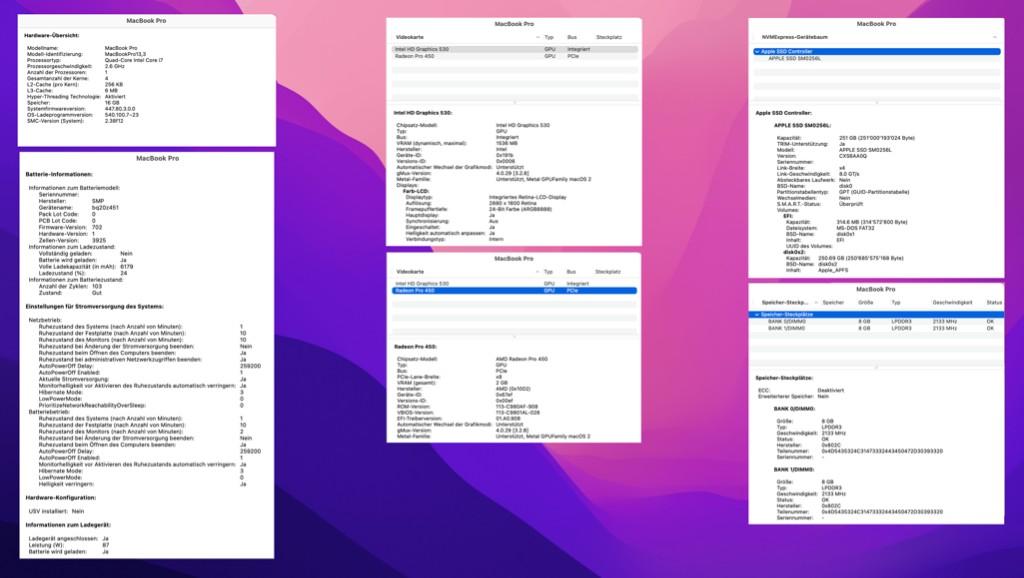The width and height of the screenshot is (1024, 578).
Task: Collapse the Speicher-Steckplätze tree row chevron
Action: tap(757, 315)
